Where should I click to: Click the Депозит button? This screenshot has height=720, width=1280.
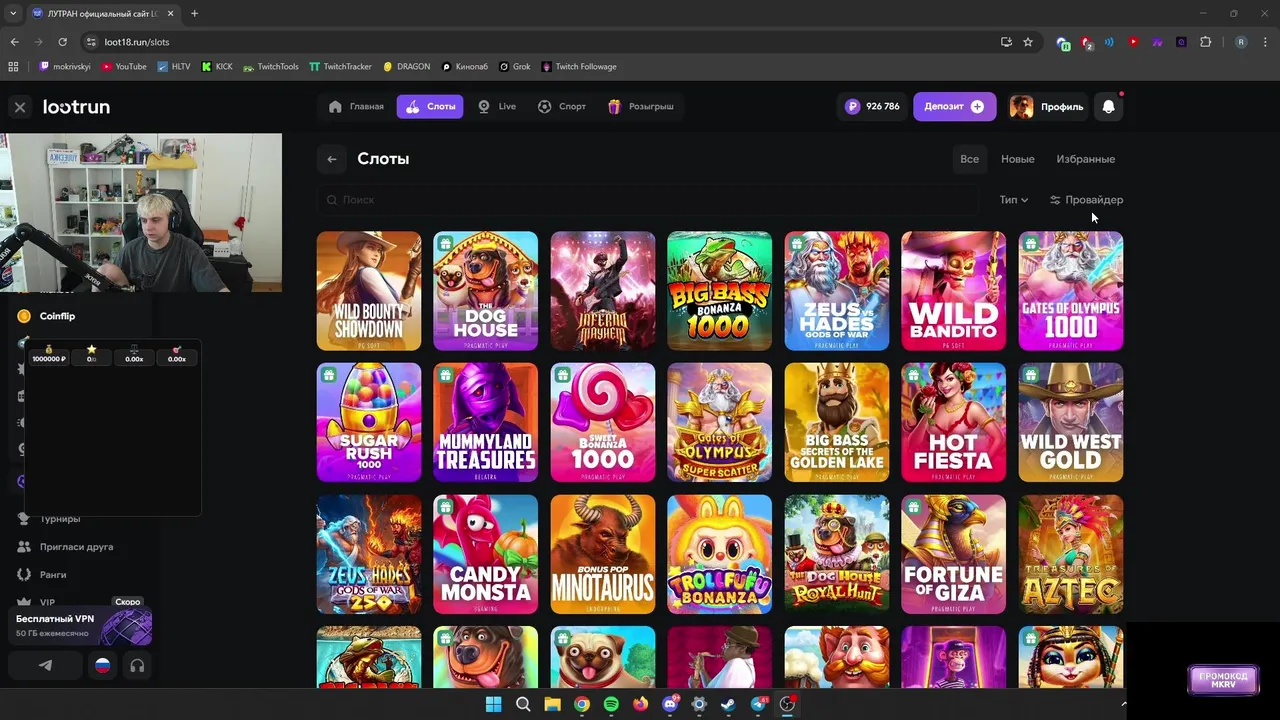954,106
